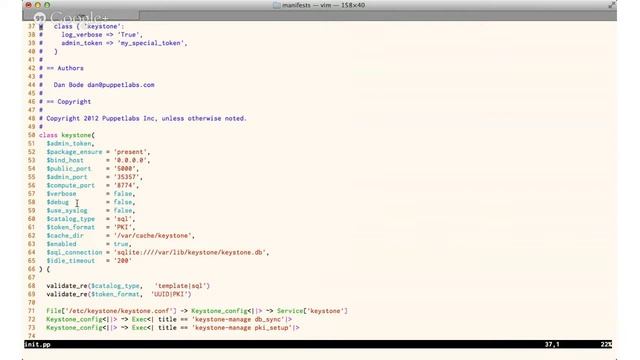This screenshot has height=360, width=640.
Task: Close the vim terminal window
Action: tap(29, 5)
